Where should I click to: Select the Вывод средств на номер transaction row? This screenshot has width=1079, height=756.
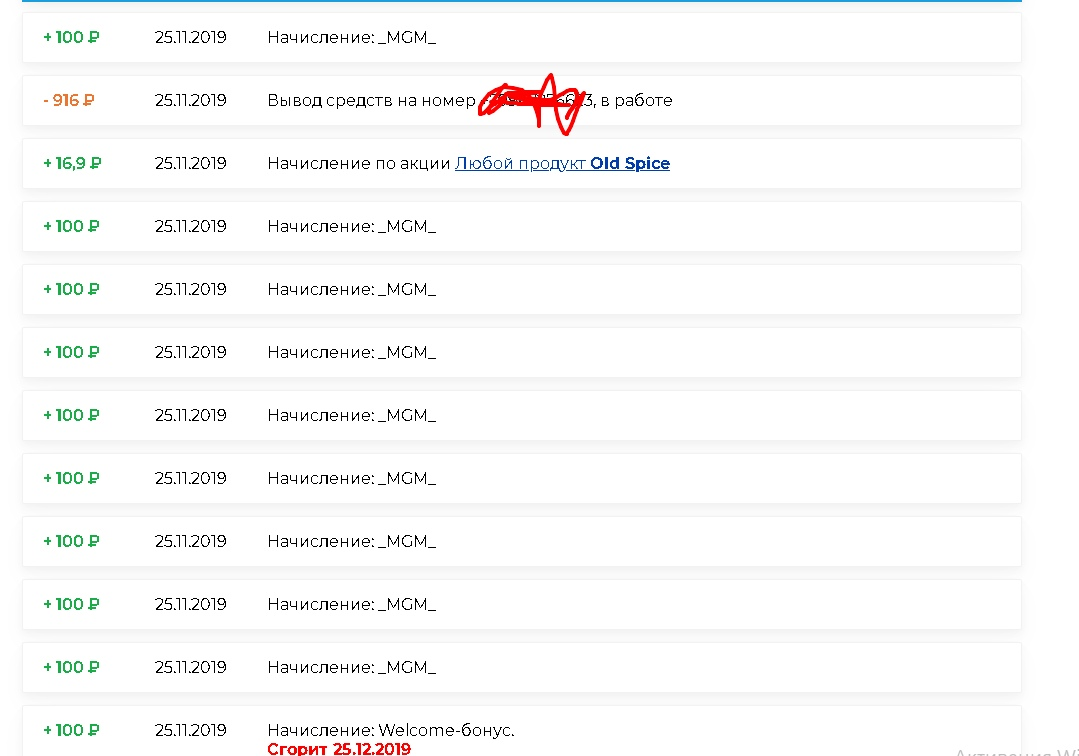tap(522, 100)
